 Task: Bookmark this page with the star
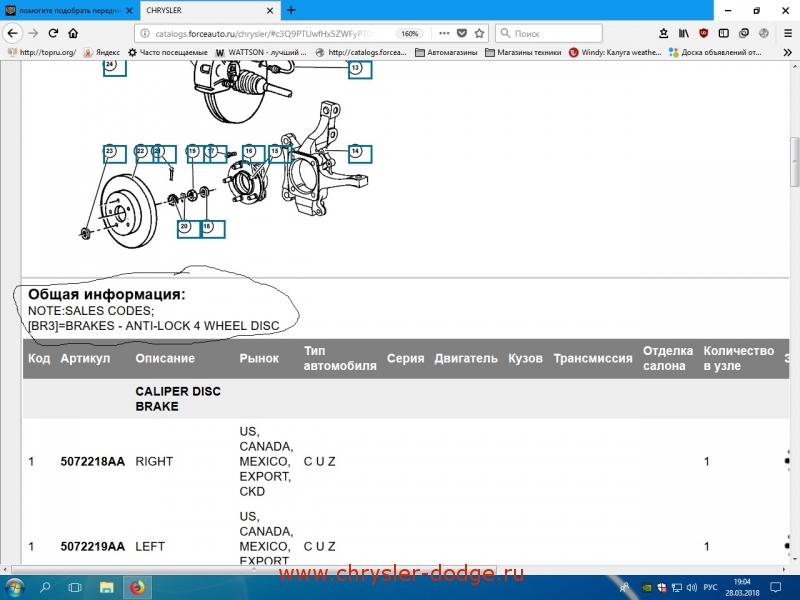[479, 33]
